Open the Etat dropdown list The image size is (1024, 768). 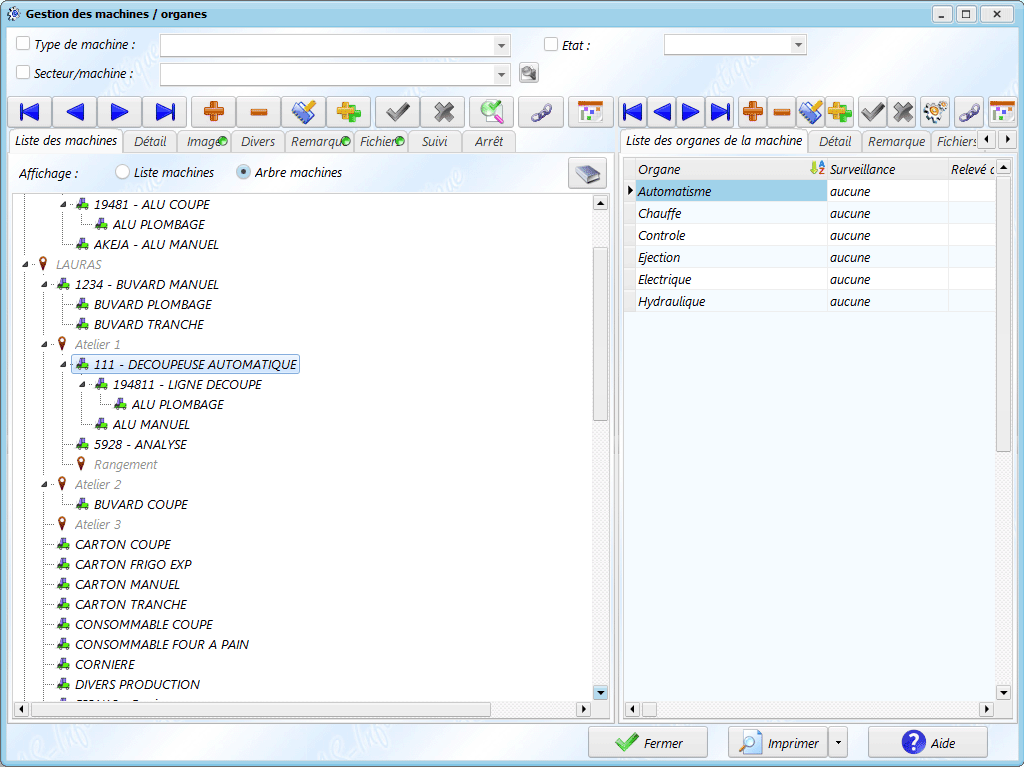click(x=797, y=45)
